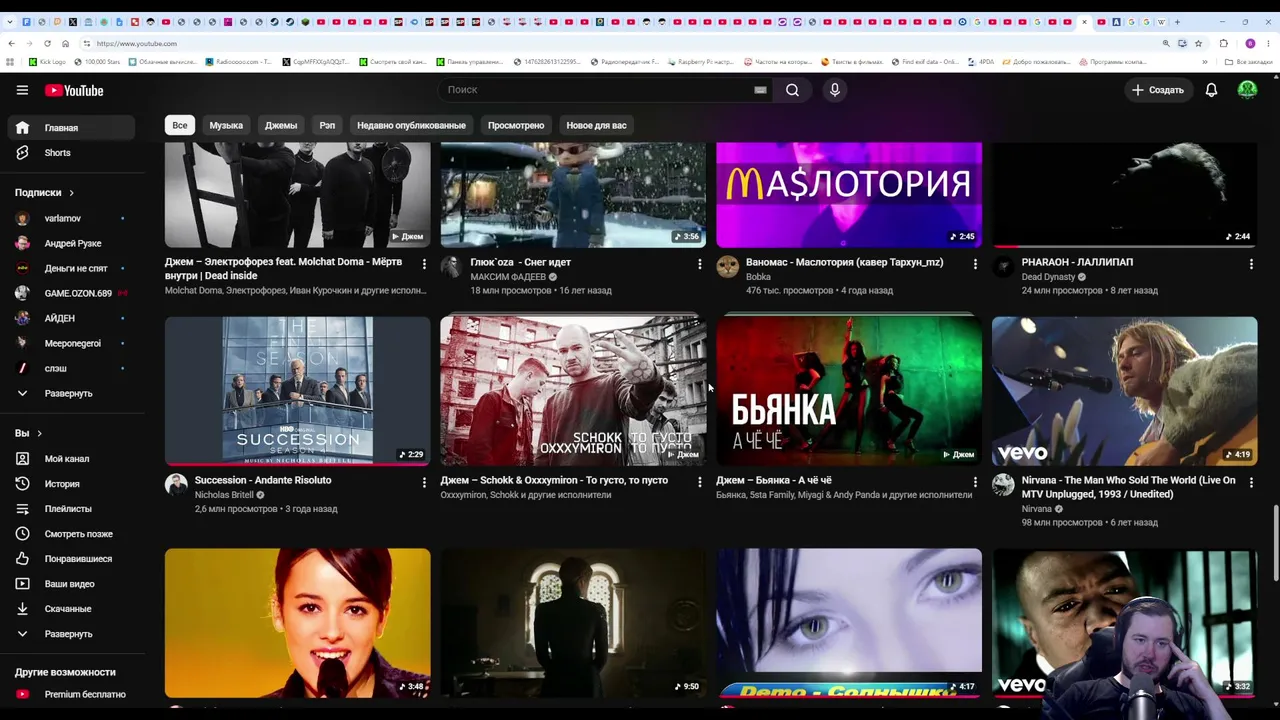Open options menu for Nirvana video

point(1251,482)
